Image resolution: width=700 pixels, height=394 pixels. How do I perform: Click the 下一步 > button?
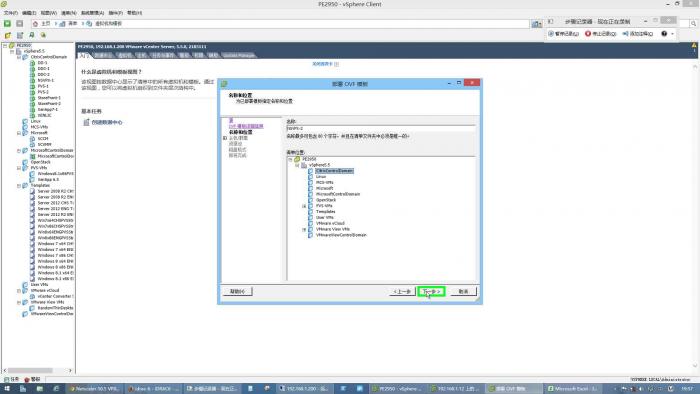[x=431, y=291]
